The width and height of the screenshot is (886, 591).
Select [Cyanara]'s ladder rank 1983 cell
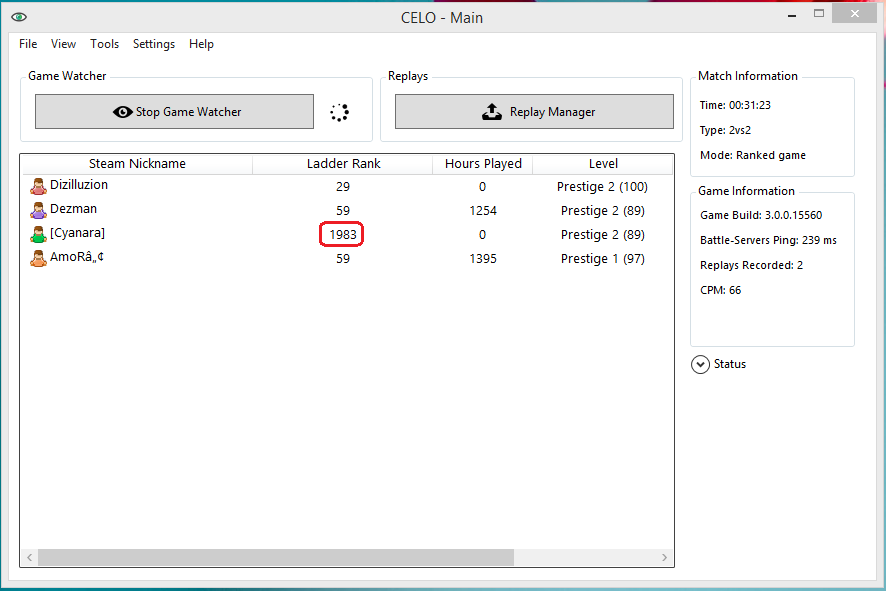tap(342, 234)
